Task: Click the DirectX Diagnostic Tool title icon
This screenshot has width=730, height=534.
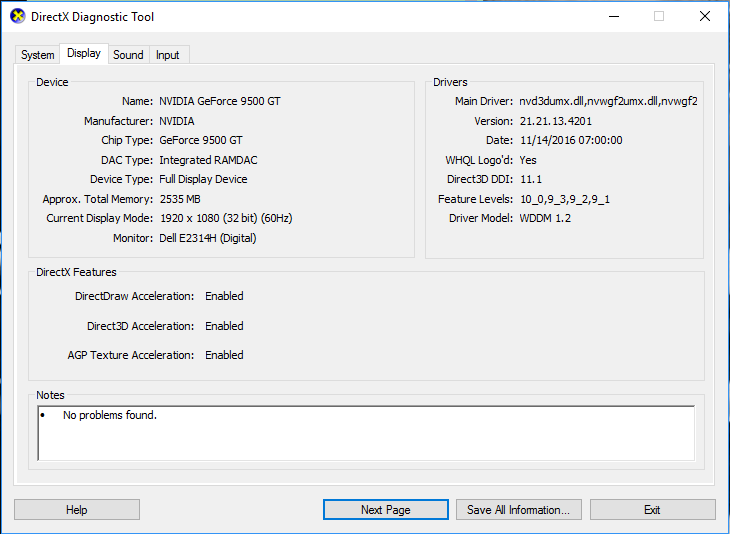Action: tap(18, 16)
